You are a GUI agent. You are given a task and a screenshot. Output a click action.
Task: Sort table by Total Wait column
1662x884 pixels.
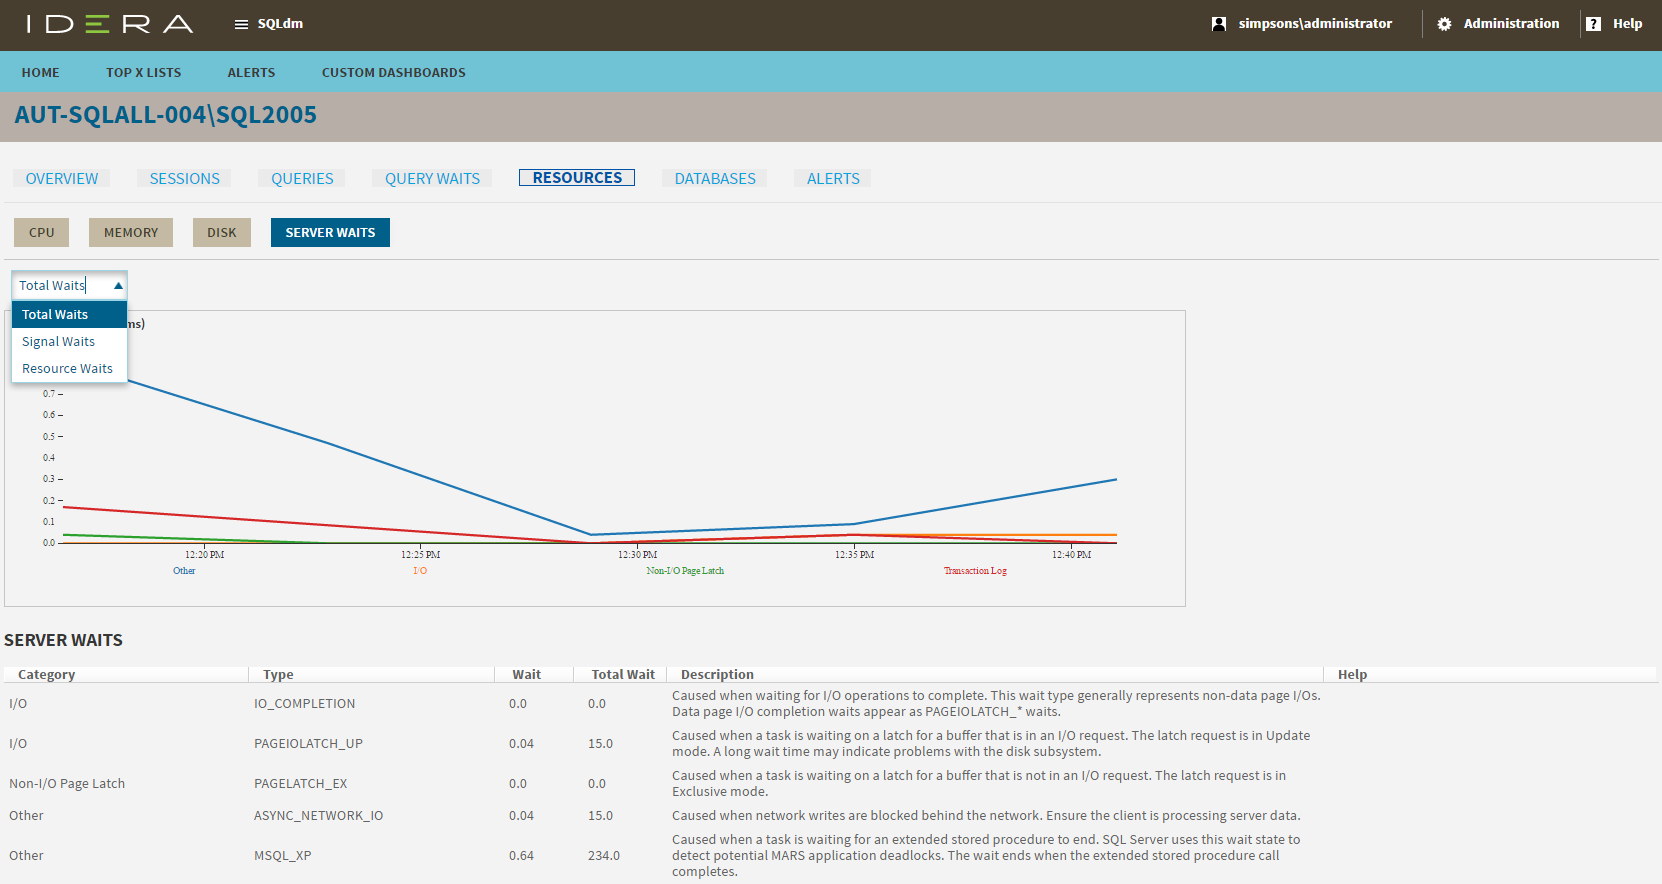click(x=622, y=675)
